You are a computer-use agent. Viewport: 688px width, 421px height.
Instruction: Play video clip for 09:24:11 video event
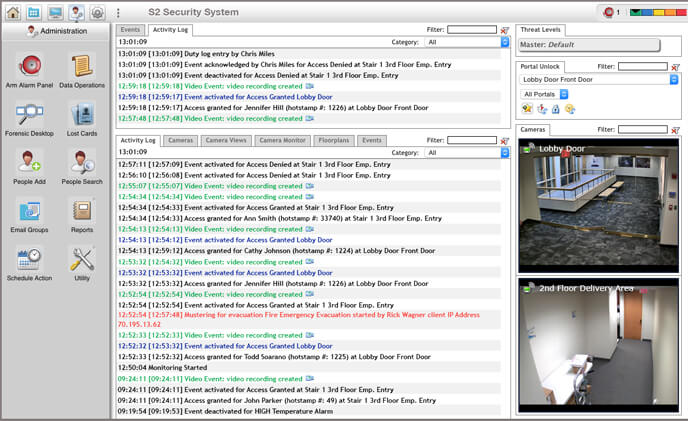pos(310,379)
